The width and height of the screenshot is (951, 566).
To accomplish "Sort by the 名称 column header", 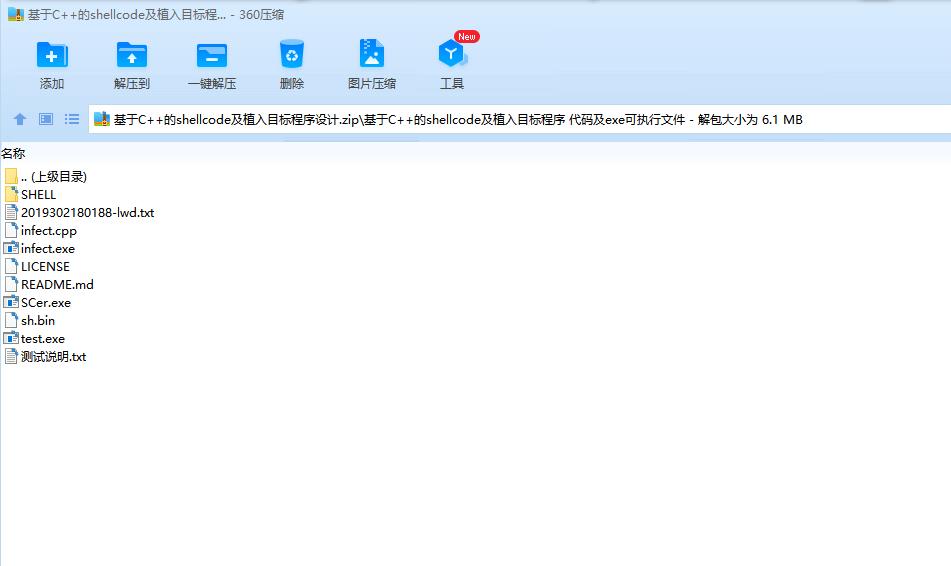I will pos(13,153).
